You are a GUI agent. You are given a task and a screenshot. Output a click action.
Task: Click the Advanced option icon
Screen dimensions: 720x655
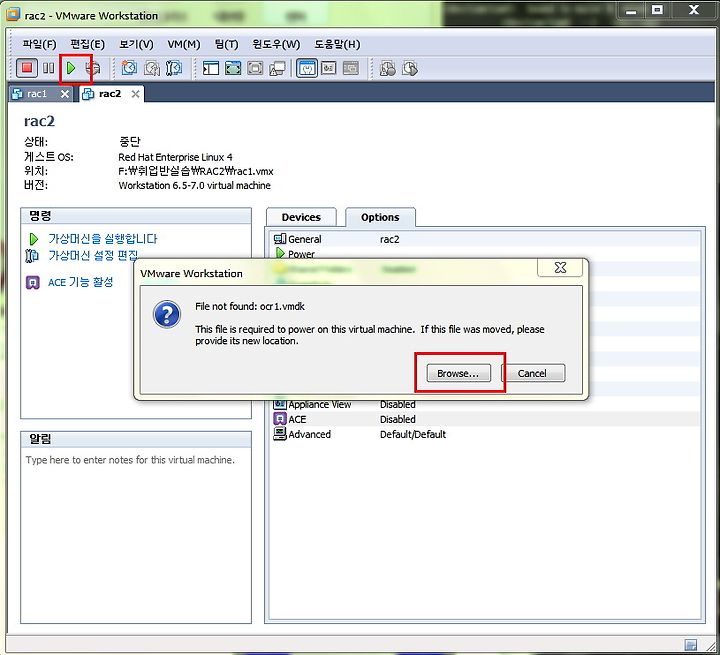(280, 434)
